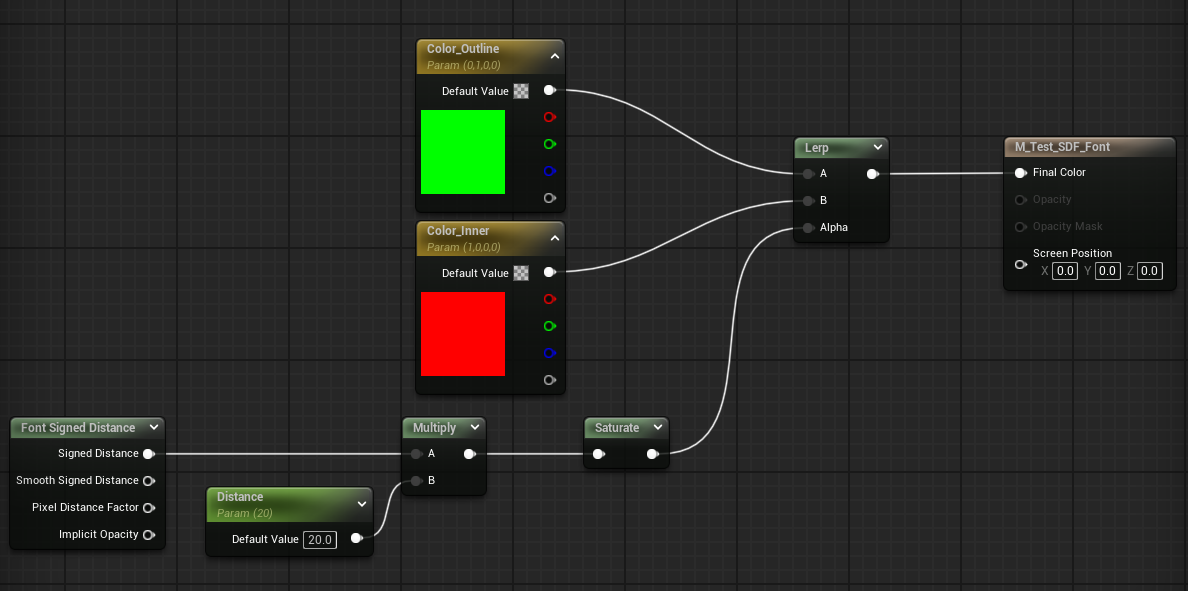Click Color_Outline red channel output pin
This screenshot has width=1188, height=591.
(549, 117)
